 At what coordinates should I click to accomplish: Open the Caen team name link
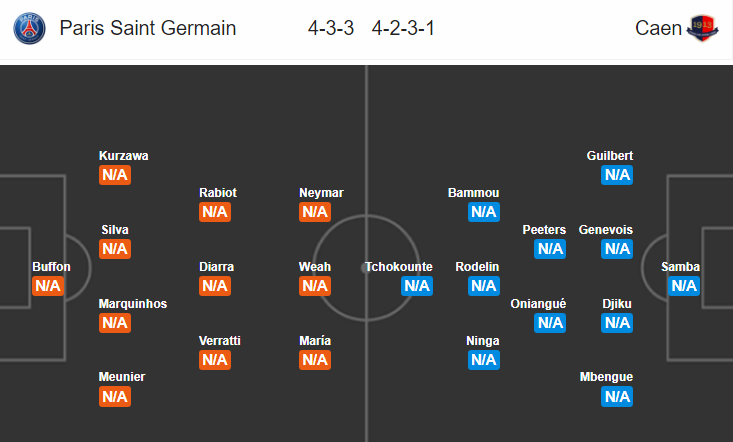[658, 28]
